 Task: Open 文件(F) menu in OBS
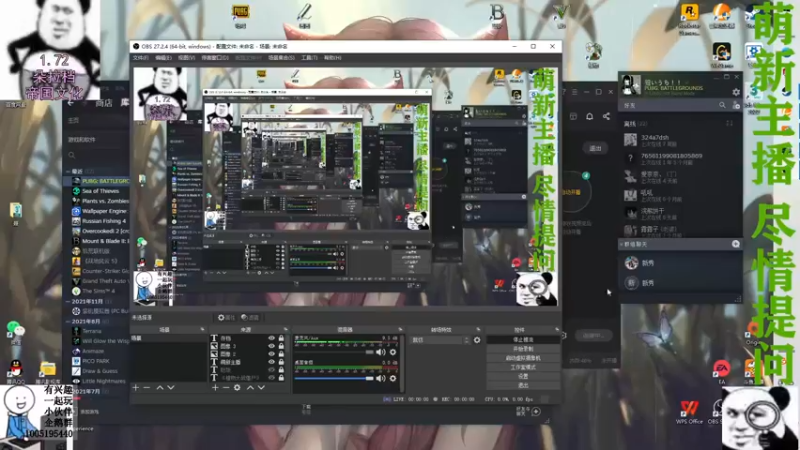pyautogui.click(x=141, y=58)
